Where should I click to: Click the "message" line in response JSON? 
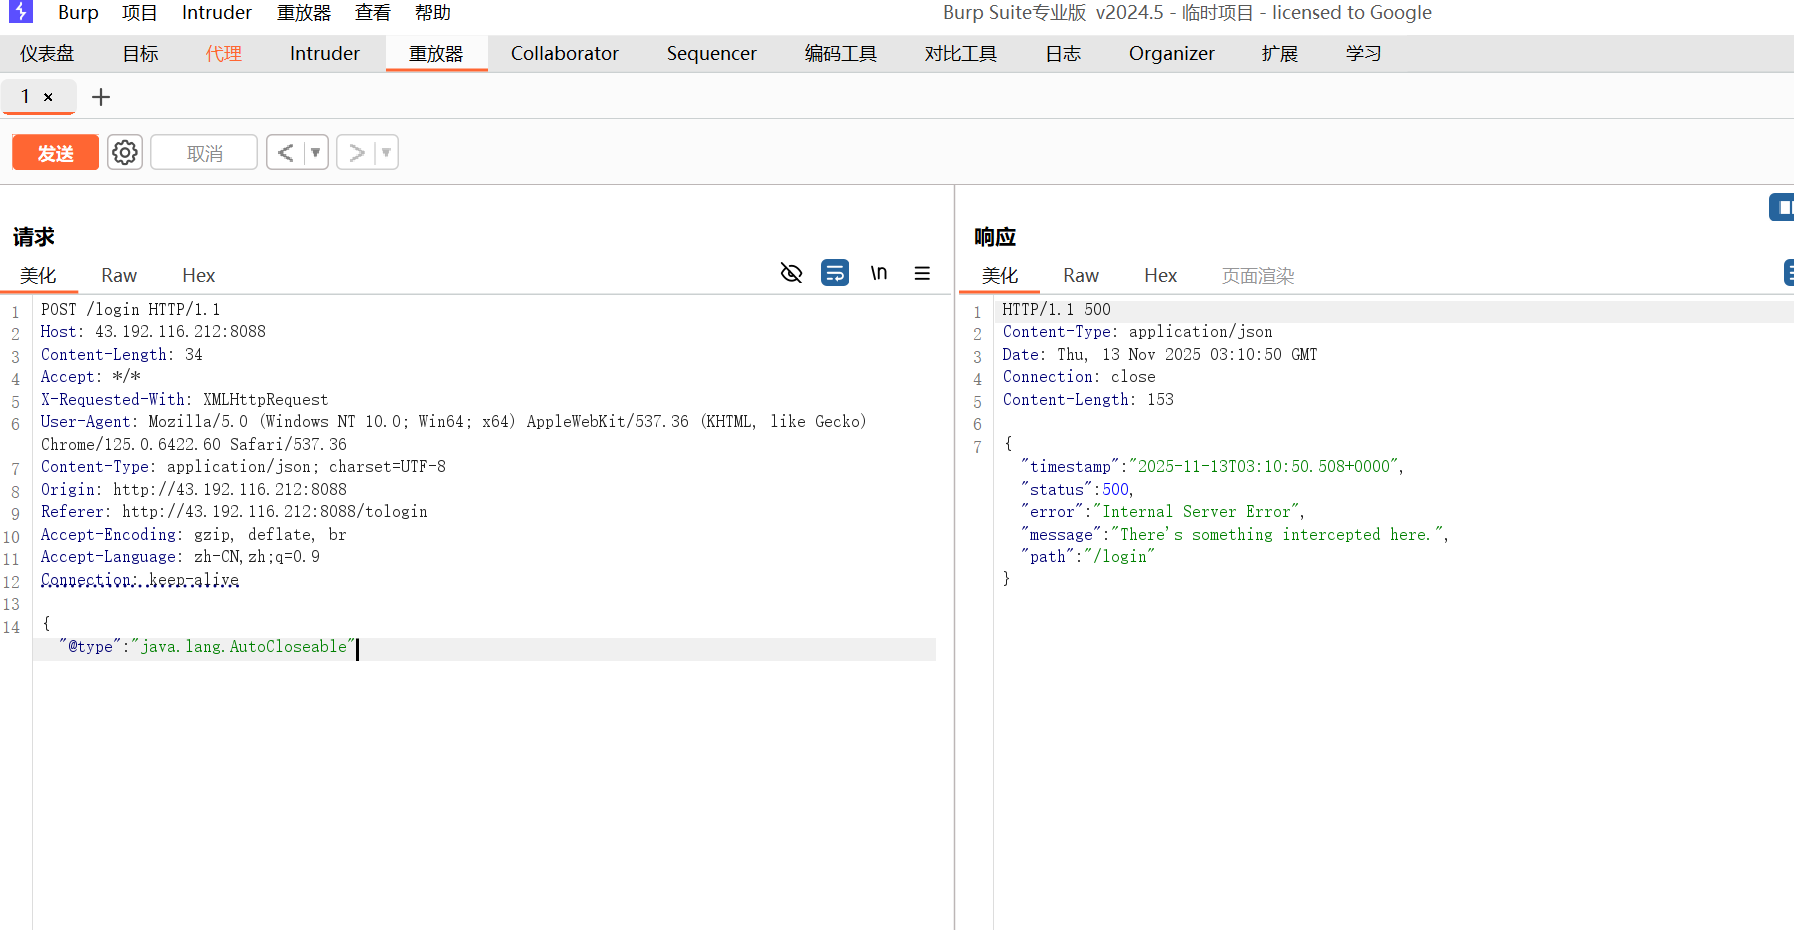click(1235, 534)
